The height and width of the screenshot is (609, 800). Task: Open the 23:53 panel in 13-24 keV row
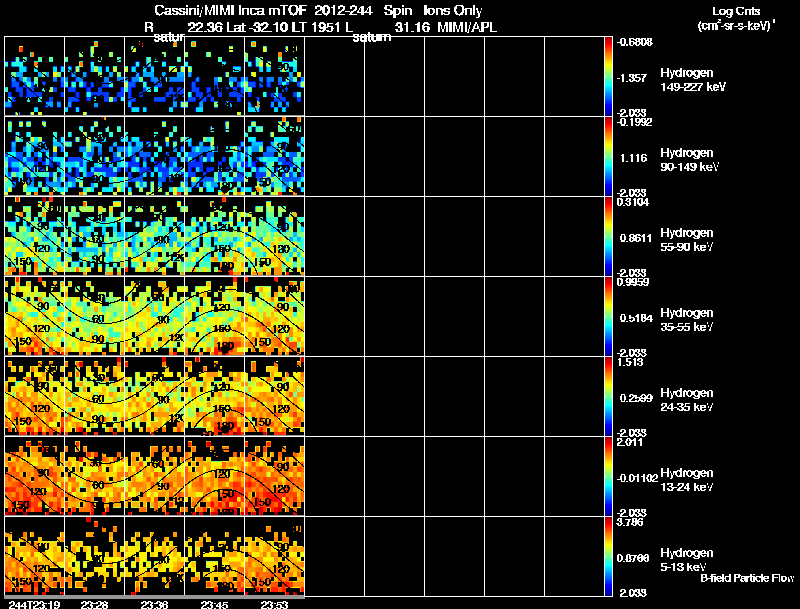coord(274,476)
